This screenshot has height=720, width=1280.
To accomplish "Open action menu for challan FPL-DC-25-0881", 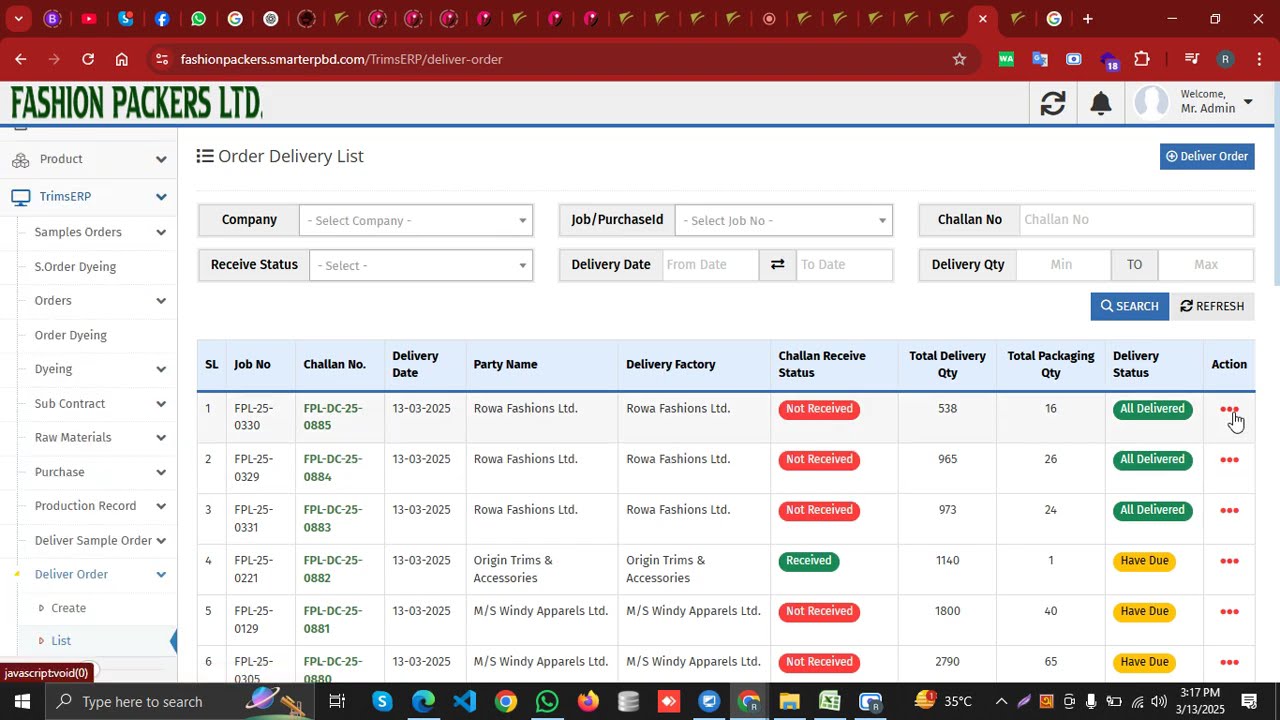I will click(1229, 612).
